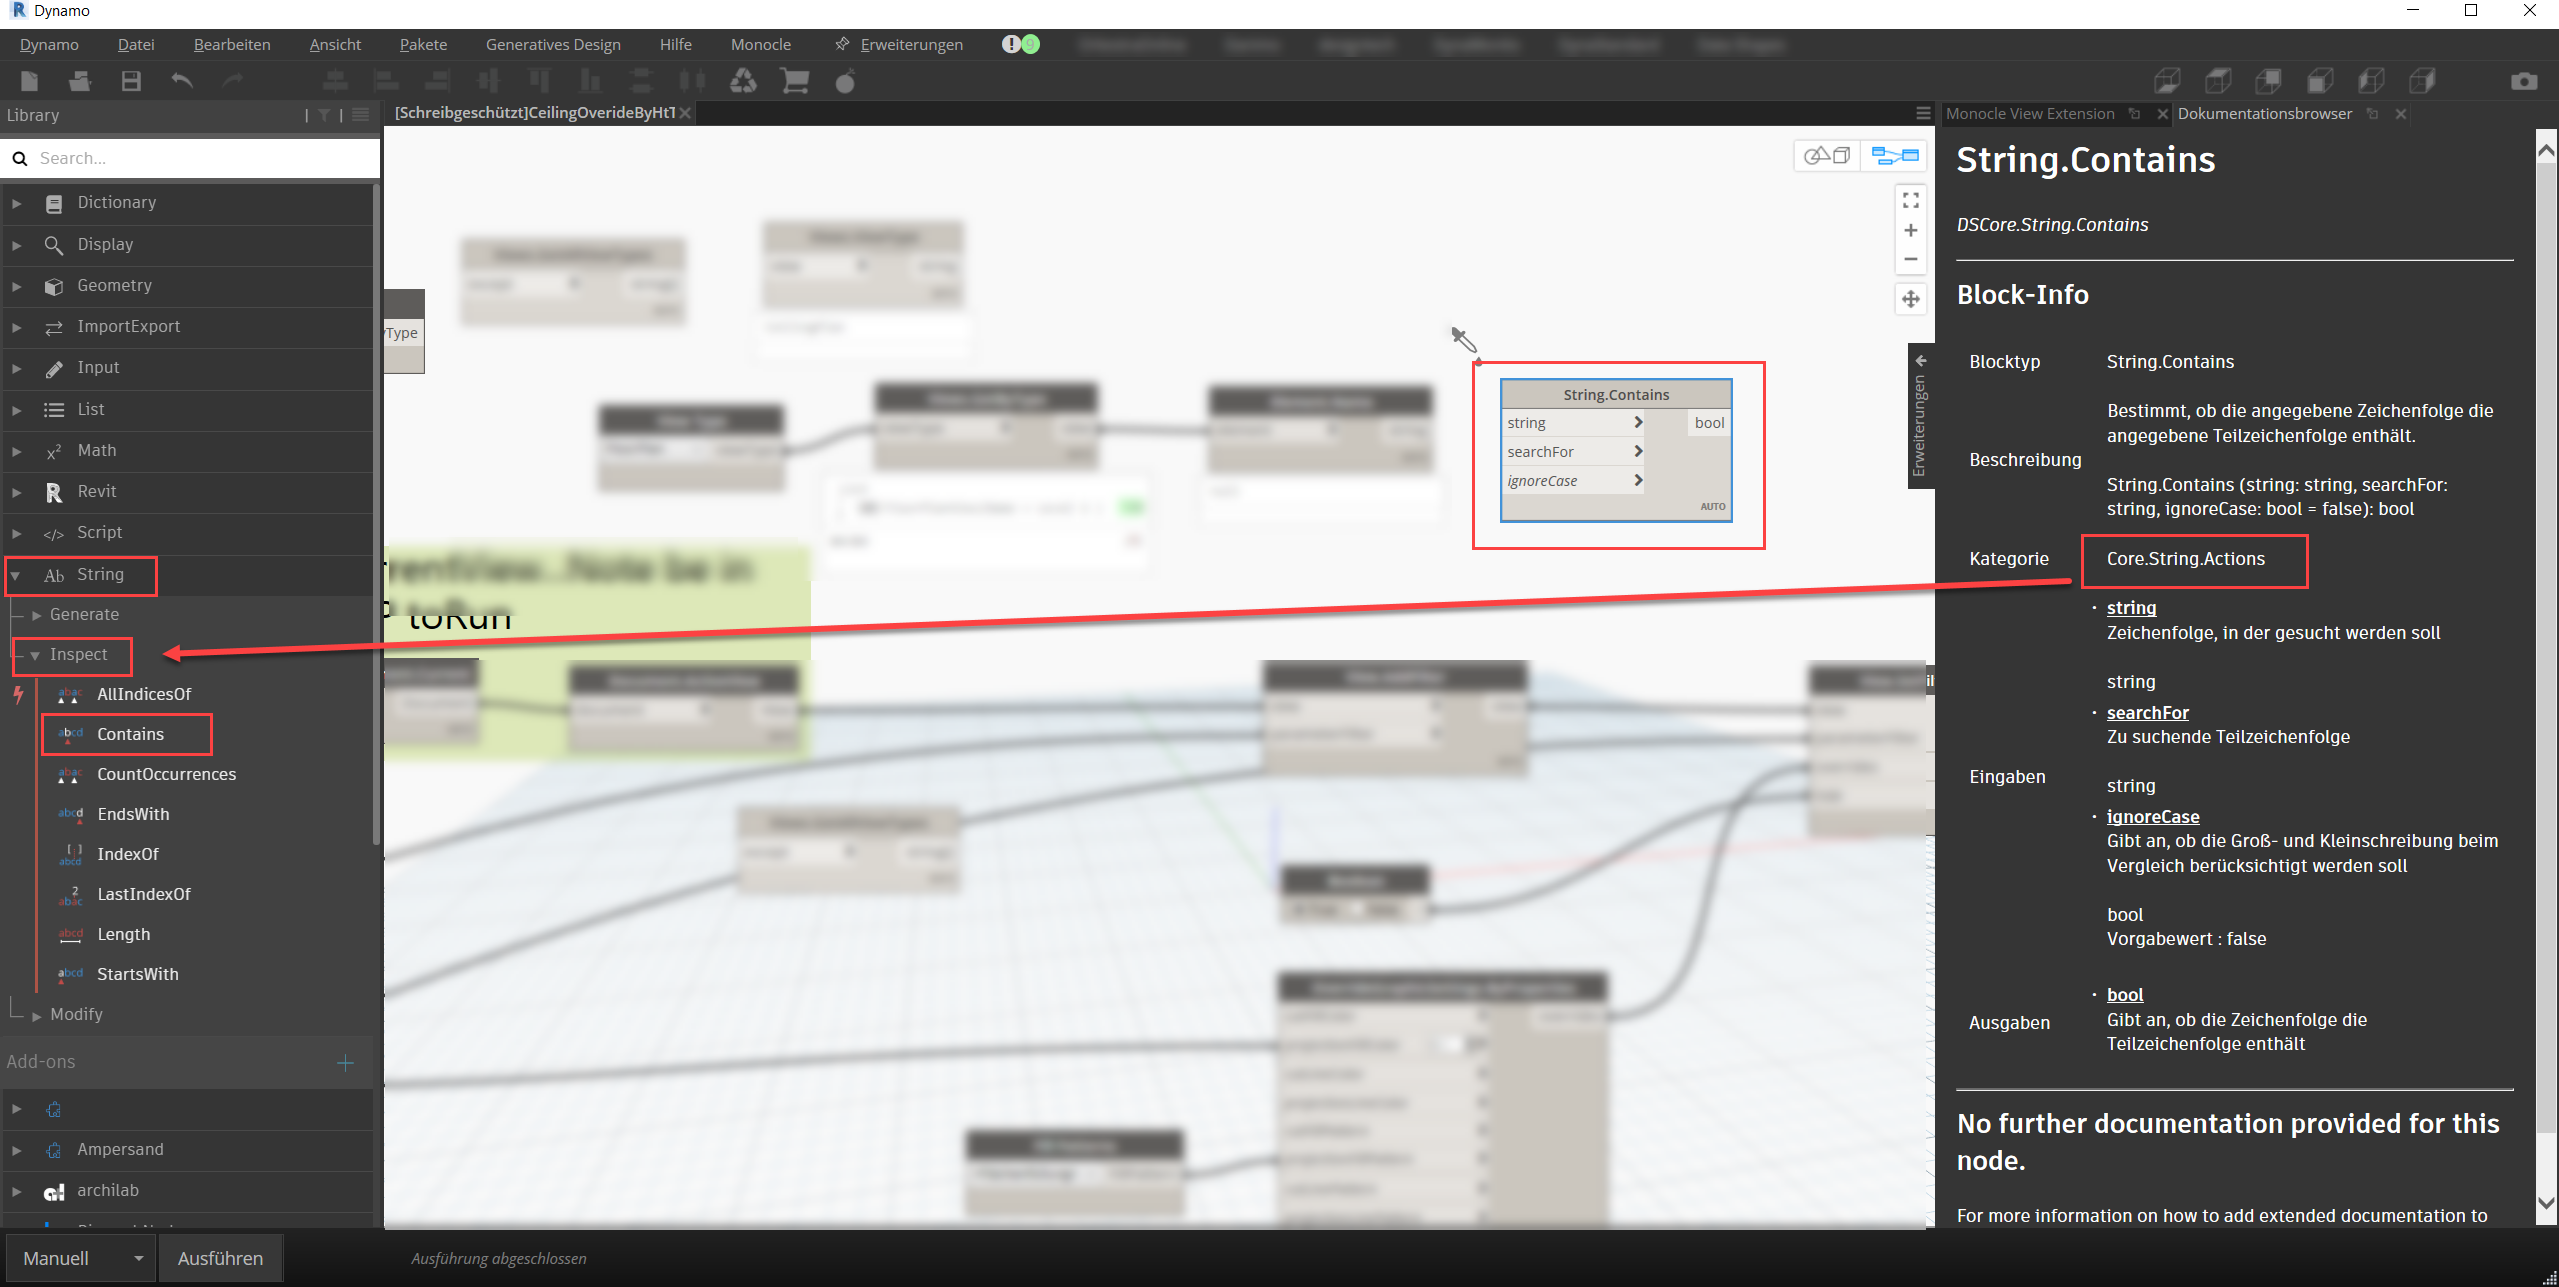The width and height of the screenshot is (2559, 1287).
Task: Click the searchFor input link
Action: point(2147,712)
